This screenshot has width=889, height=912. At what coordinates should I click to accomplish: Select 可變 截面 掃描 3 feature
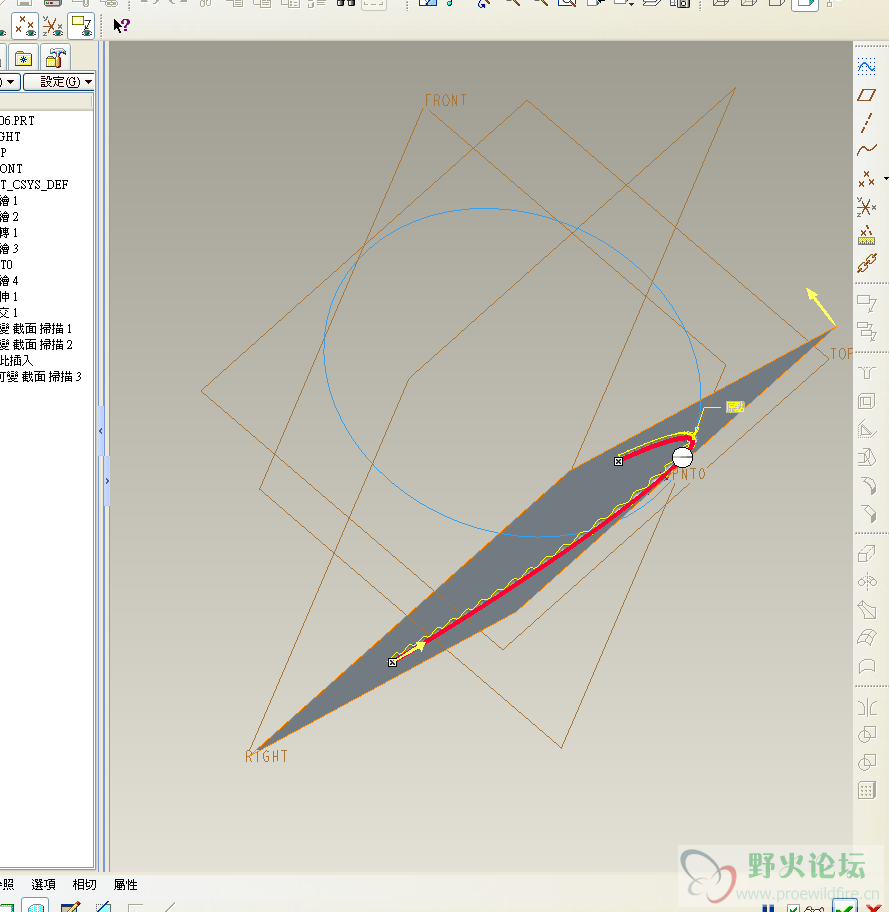point(41,377)
